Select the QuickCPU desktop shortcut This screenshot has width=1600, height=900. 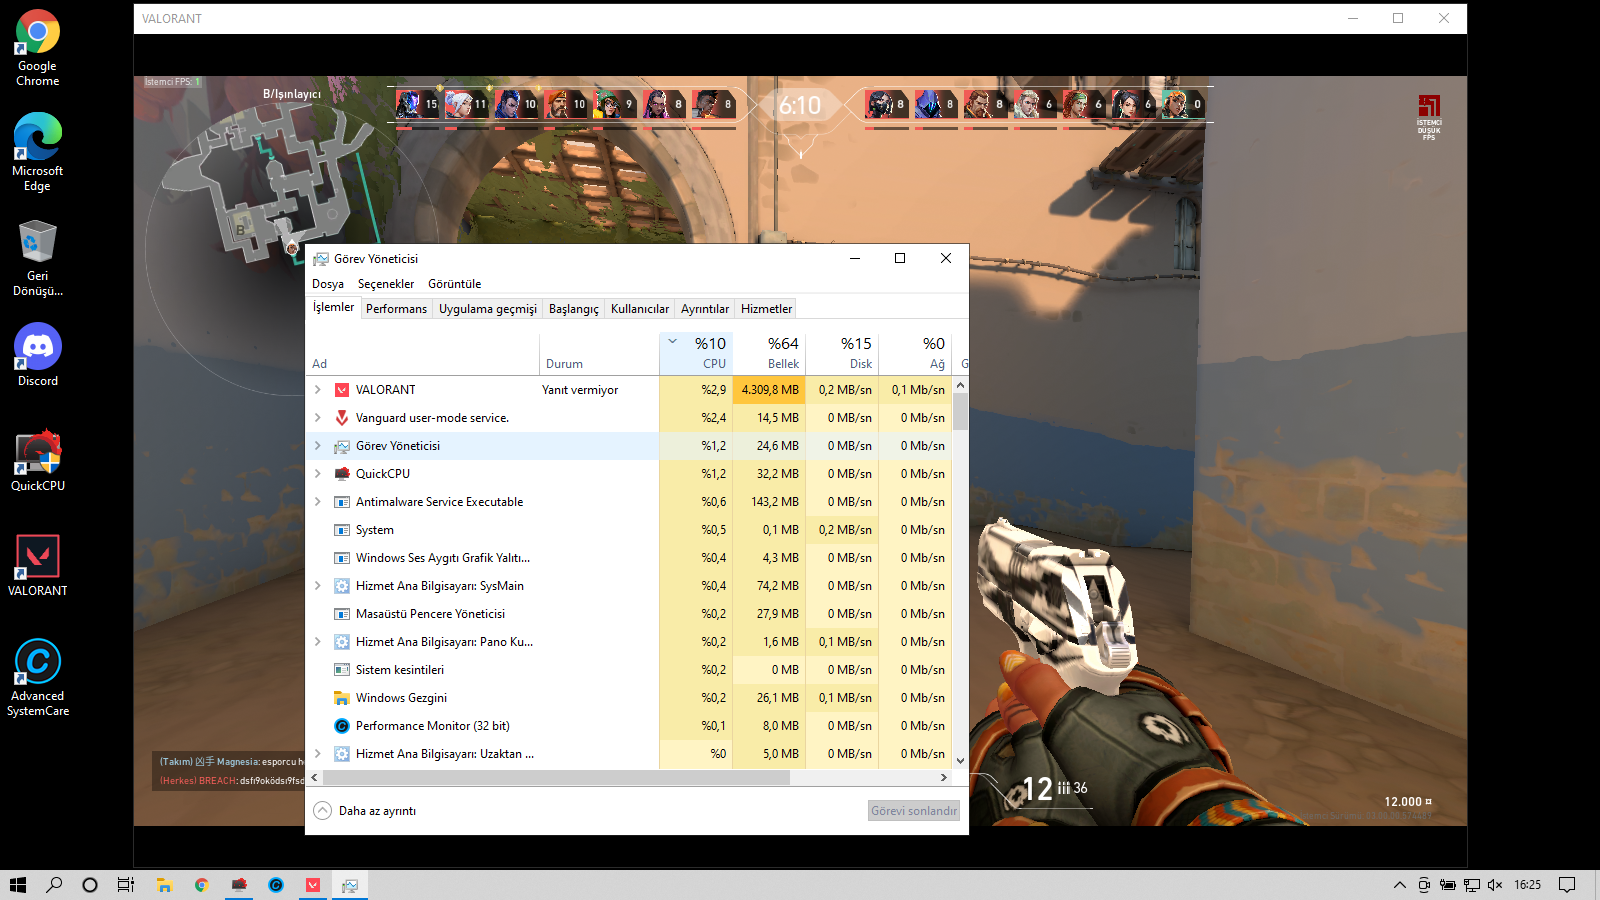38,460
